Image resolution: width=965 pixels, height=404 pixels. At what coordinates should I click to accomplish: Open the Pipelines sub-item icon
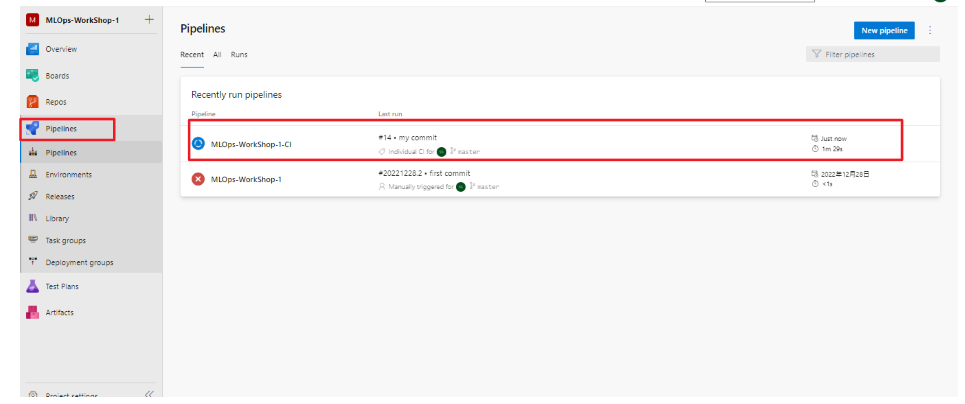(33, 153)
